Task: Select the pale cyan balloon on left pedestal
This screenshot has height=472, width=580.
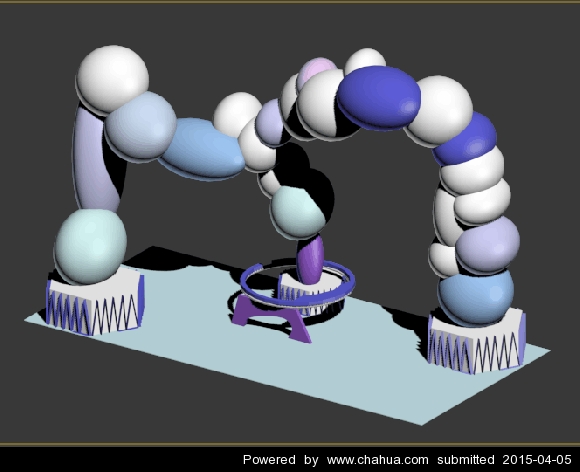Action: point(90,247)
